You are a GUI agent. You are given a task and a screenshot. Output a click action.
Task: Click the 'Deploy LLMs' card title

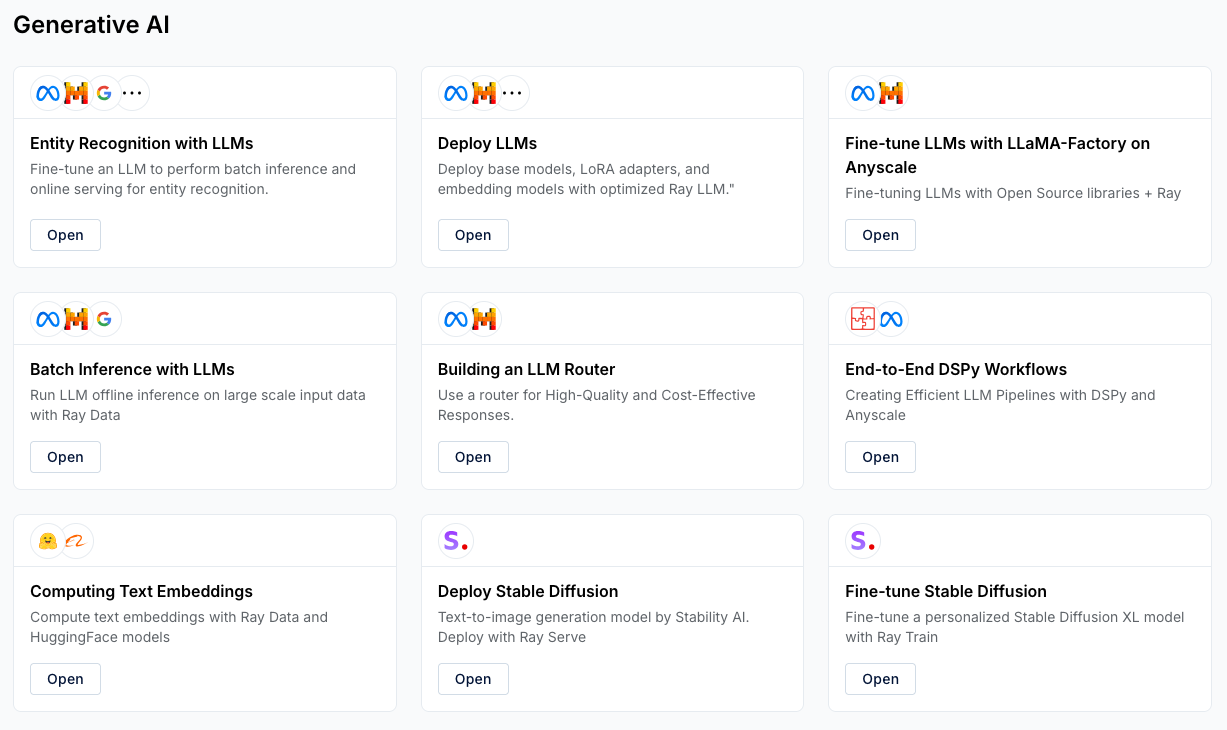pyautogui.click(x=488, y=144)
